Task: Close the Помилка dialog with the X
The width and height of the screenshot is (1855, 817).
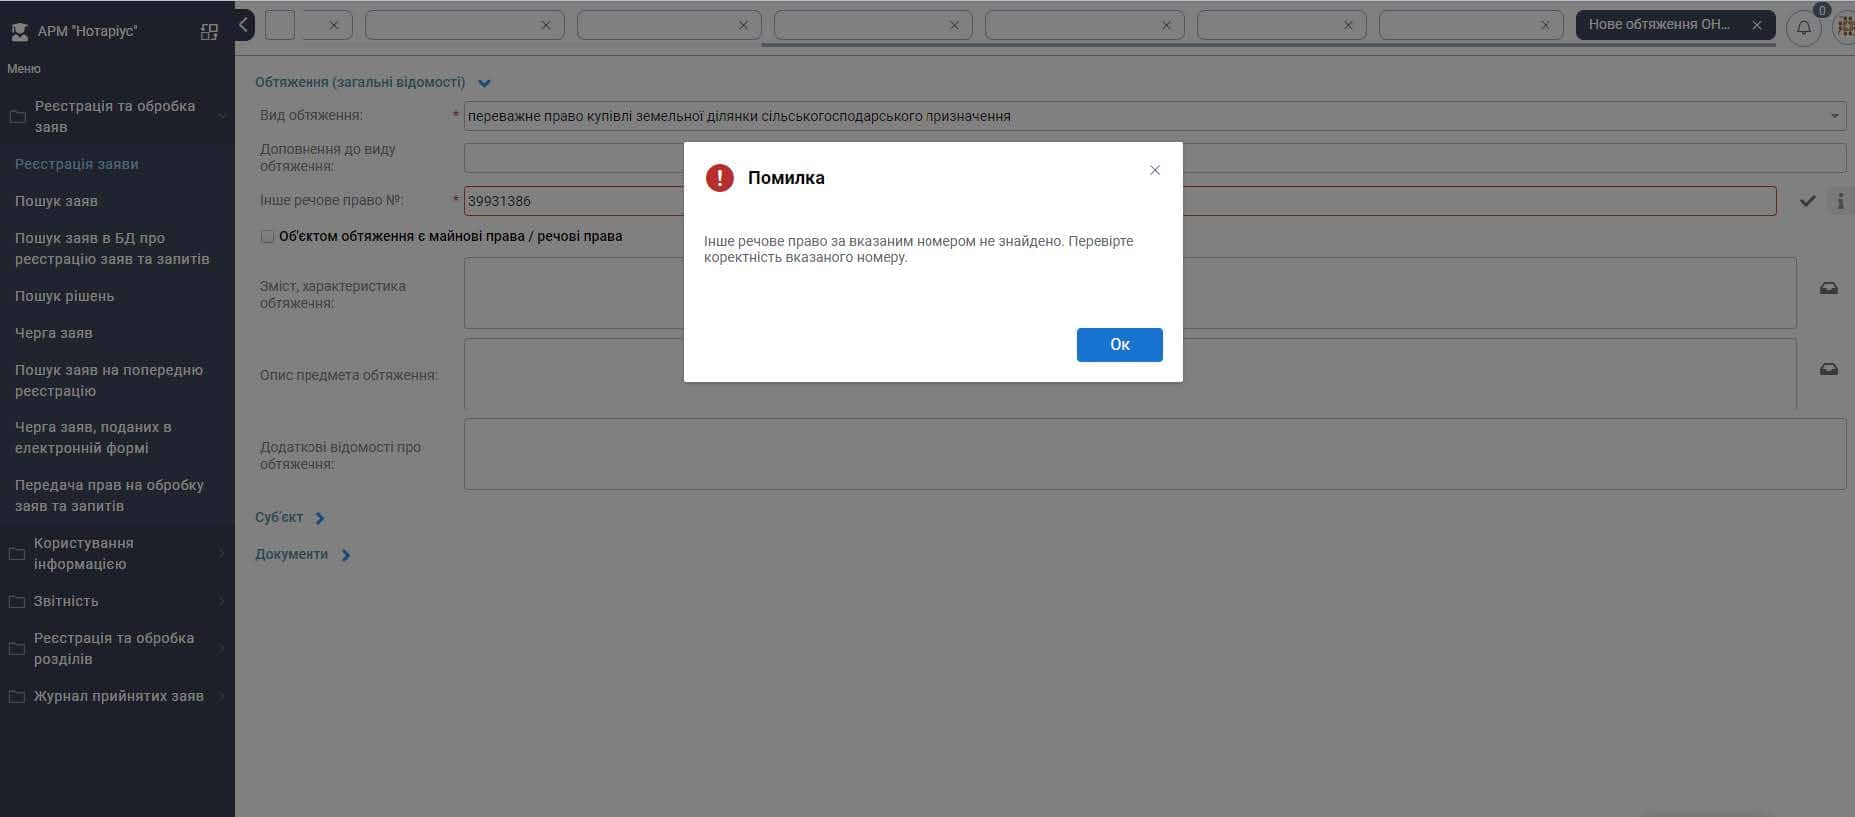Action: (x=1155, y=170)
